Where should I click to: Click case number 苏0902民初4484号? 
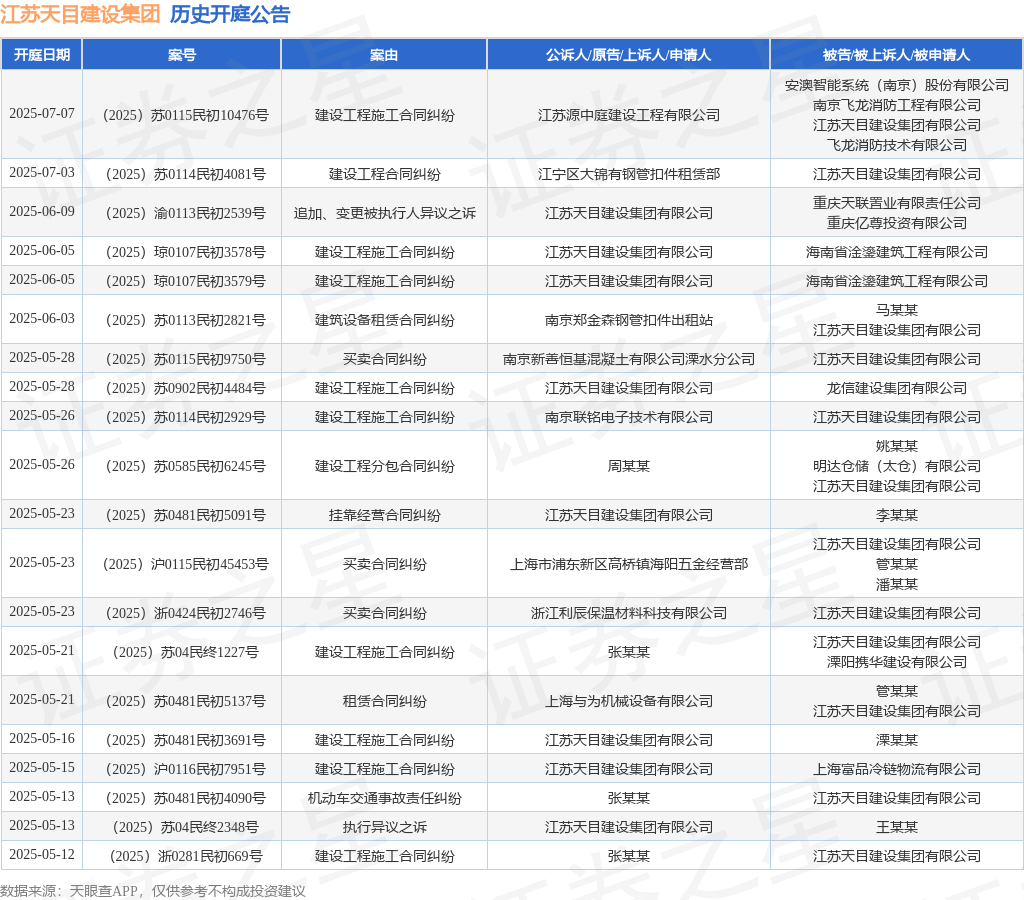185,389
